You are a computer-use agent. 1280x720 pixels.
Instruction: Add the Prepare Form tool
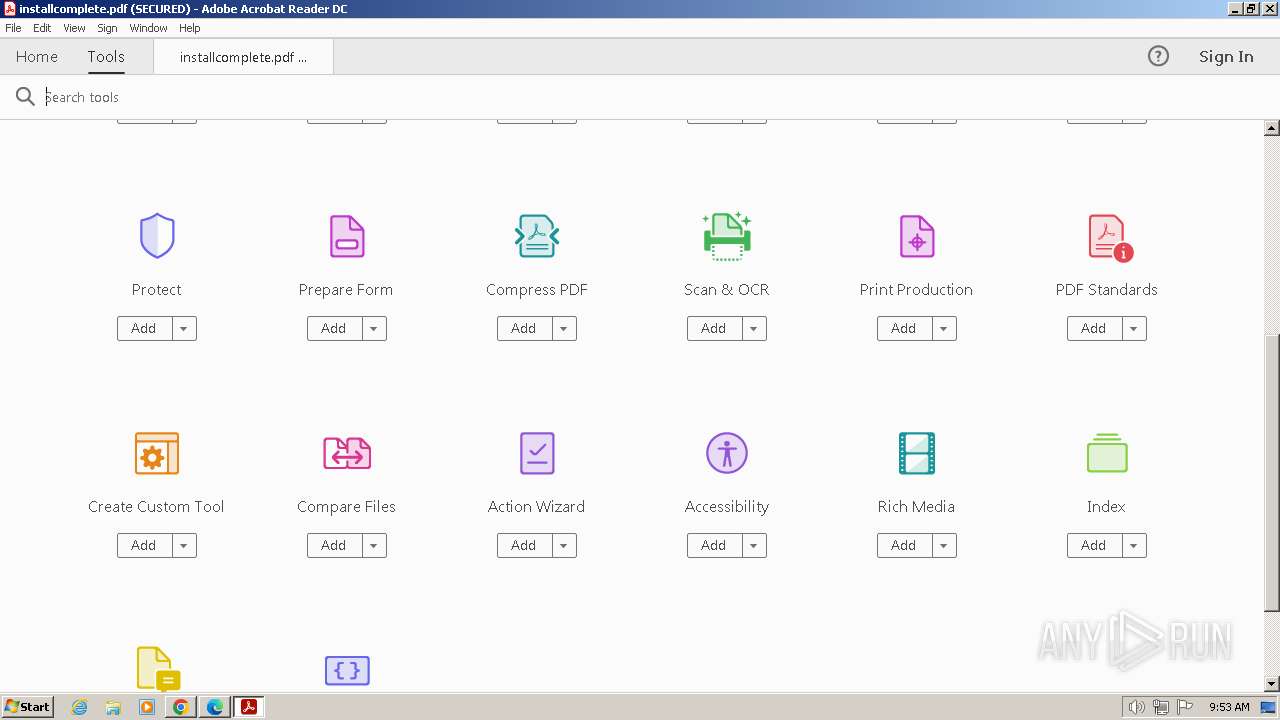click(x=334, y=328)
